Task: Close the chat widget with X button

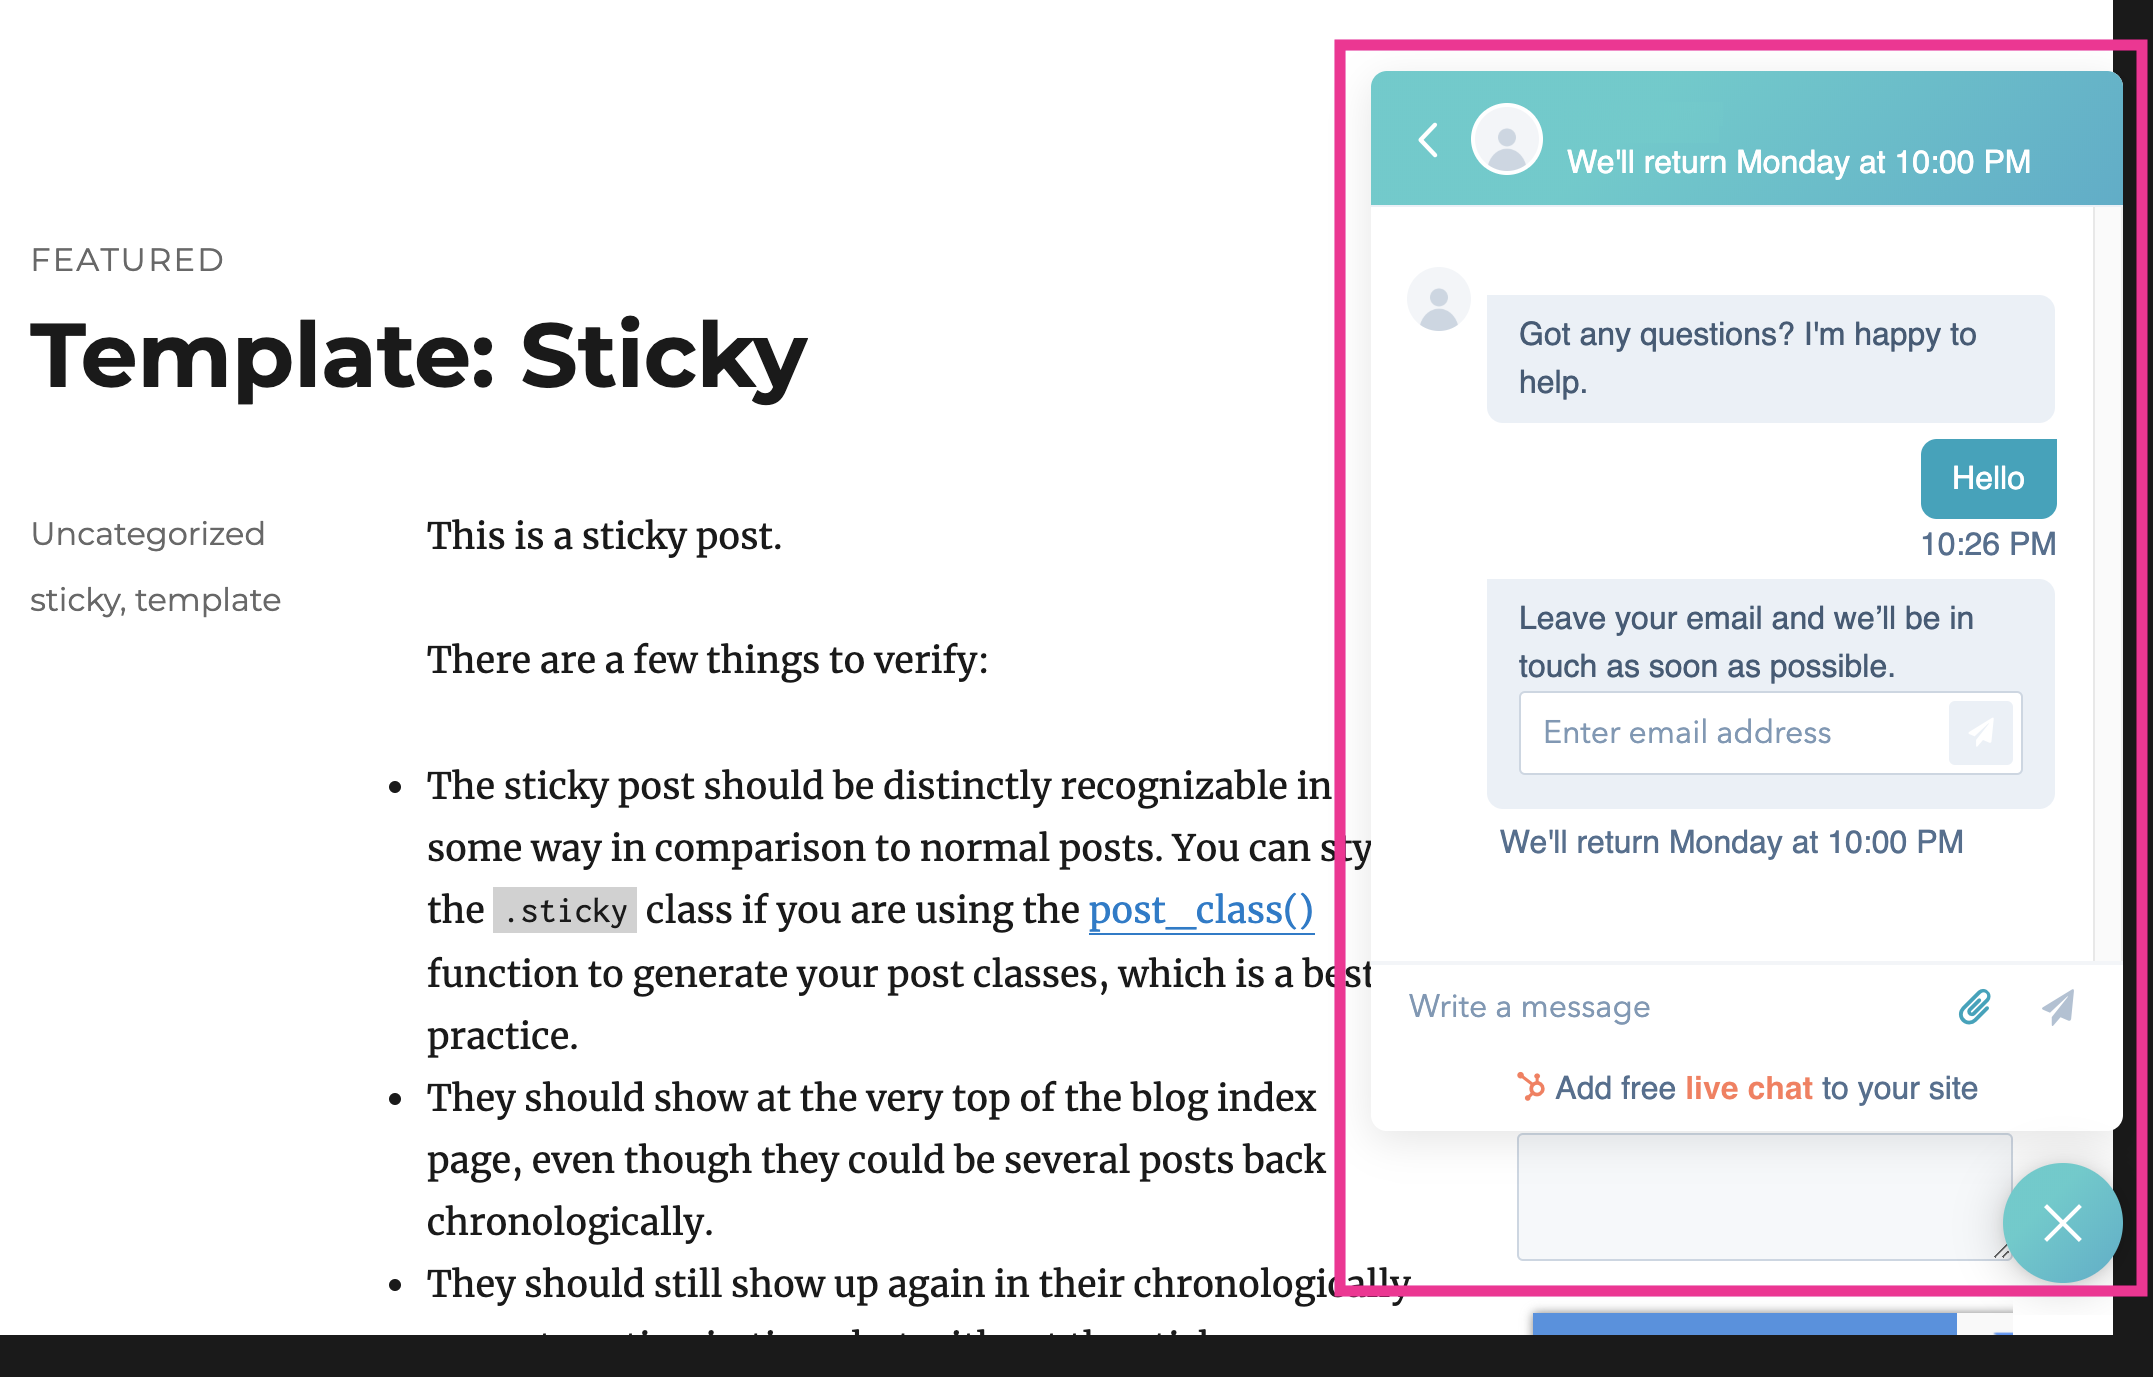Action: (2062, 1222)
